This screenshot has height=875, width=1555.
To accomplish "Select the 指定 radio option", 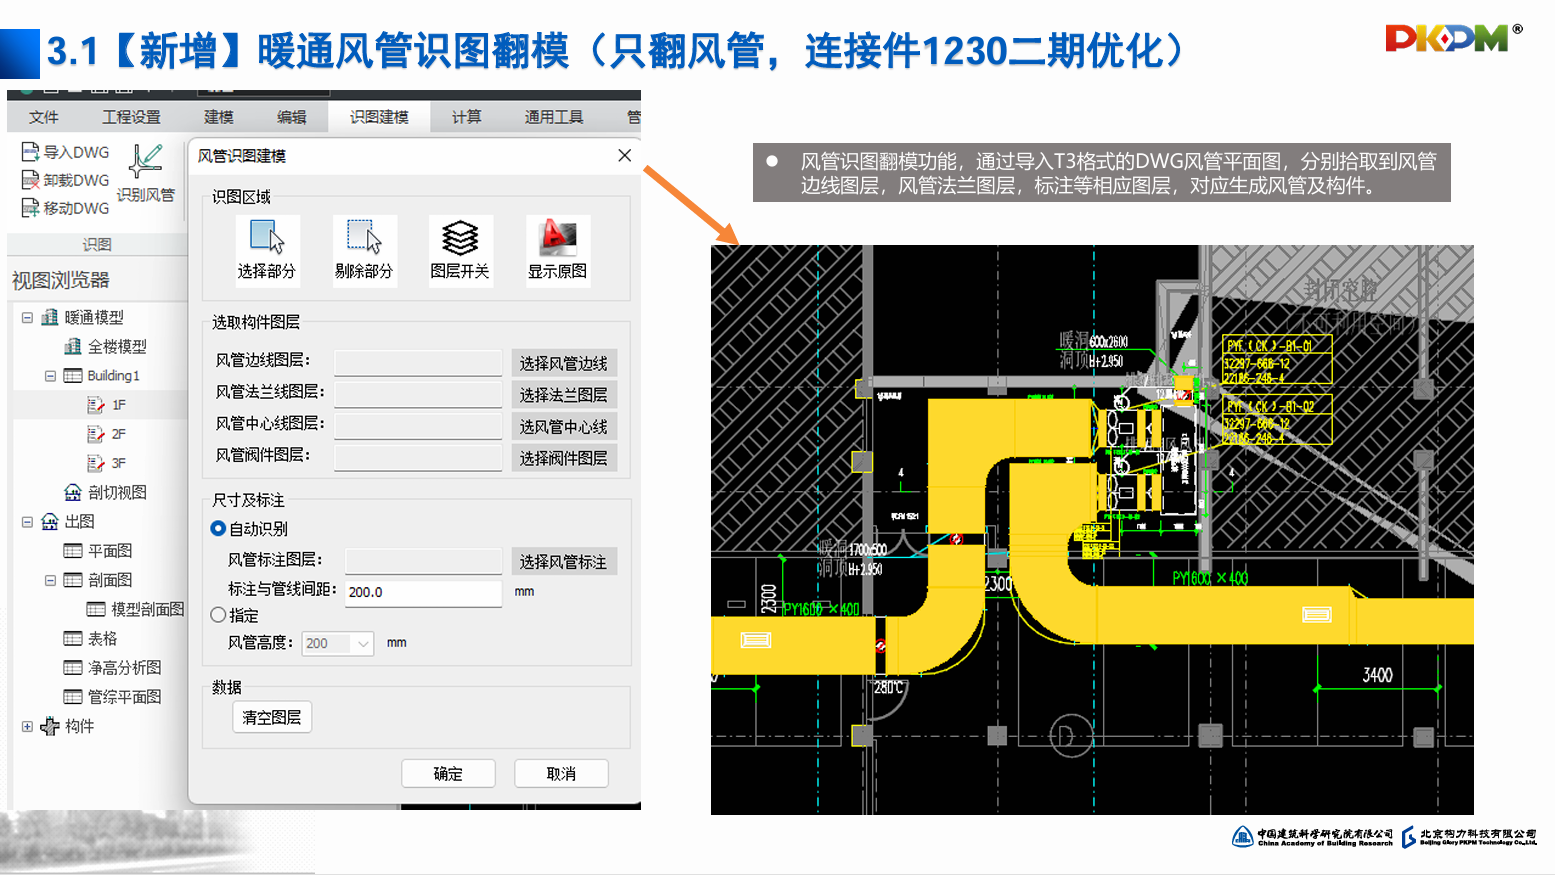I will pyautogui.click(x=218, y=615).
